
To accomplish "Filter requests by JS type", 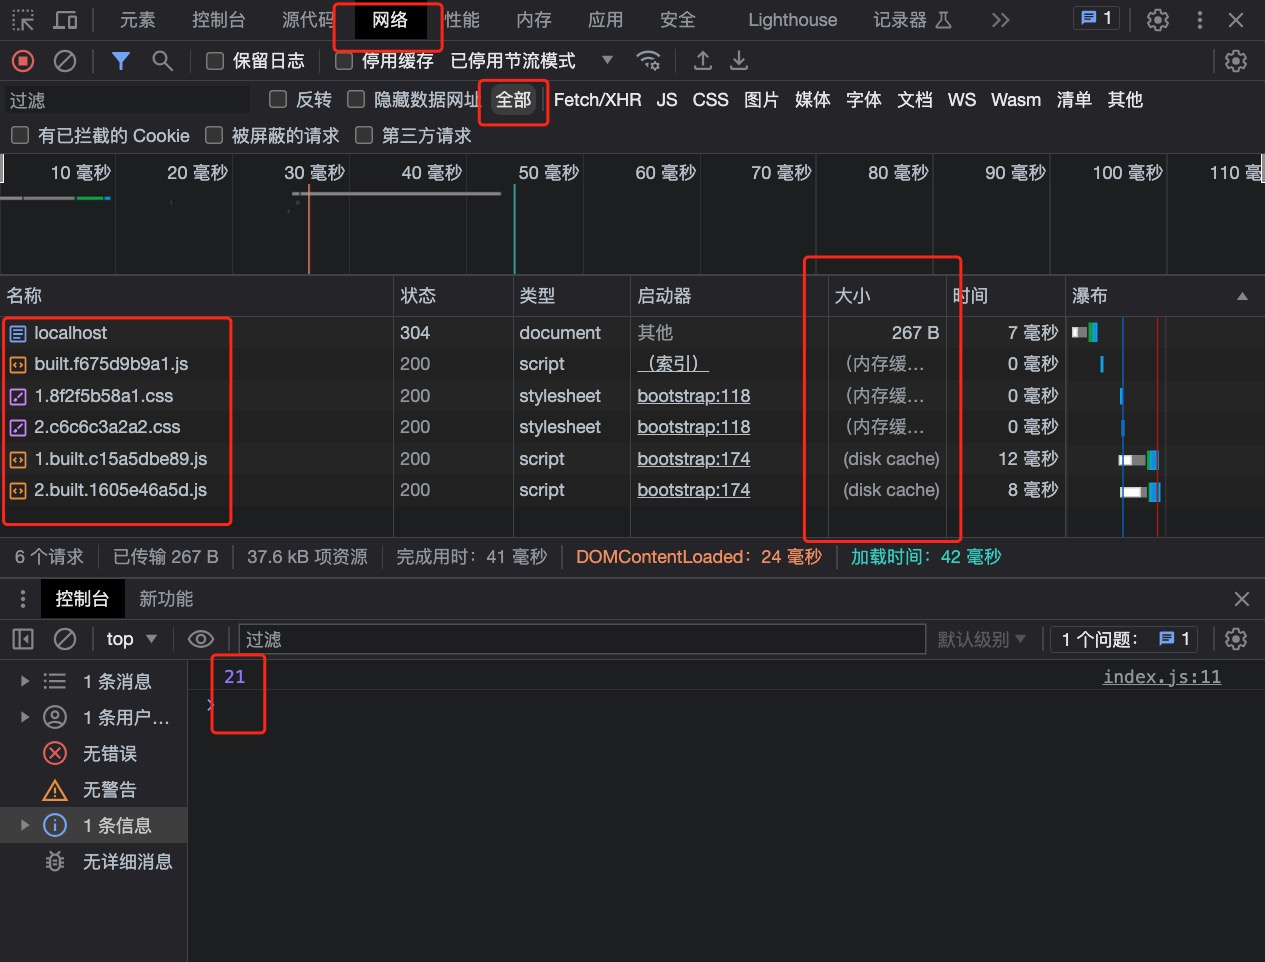I will click(x=667, y=100).
